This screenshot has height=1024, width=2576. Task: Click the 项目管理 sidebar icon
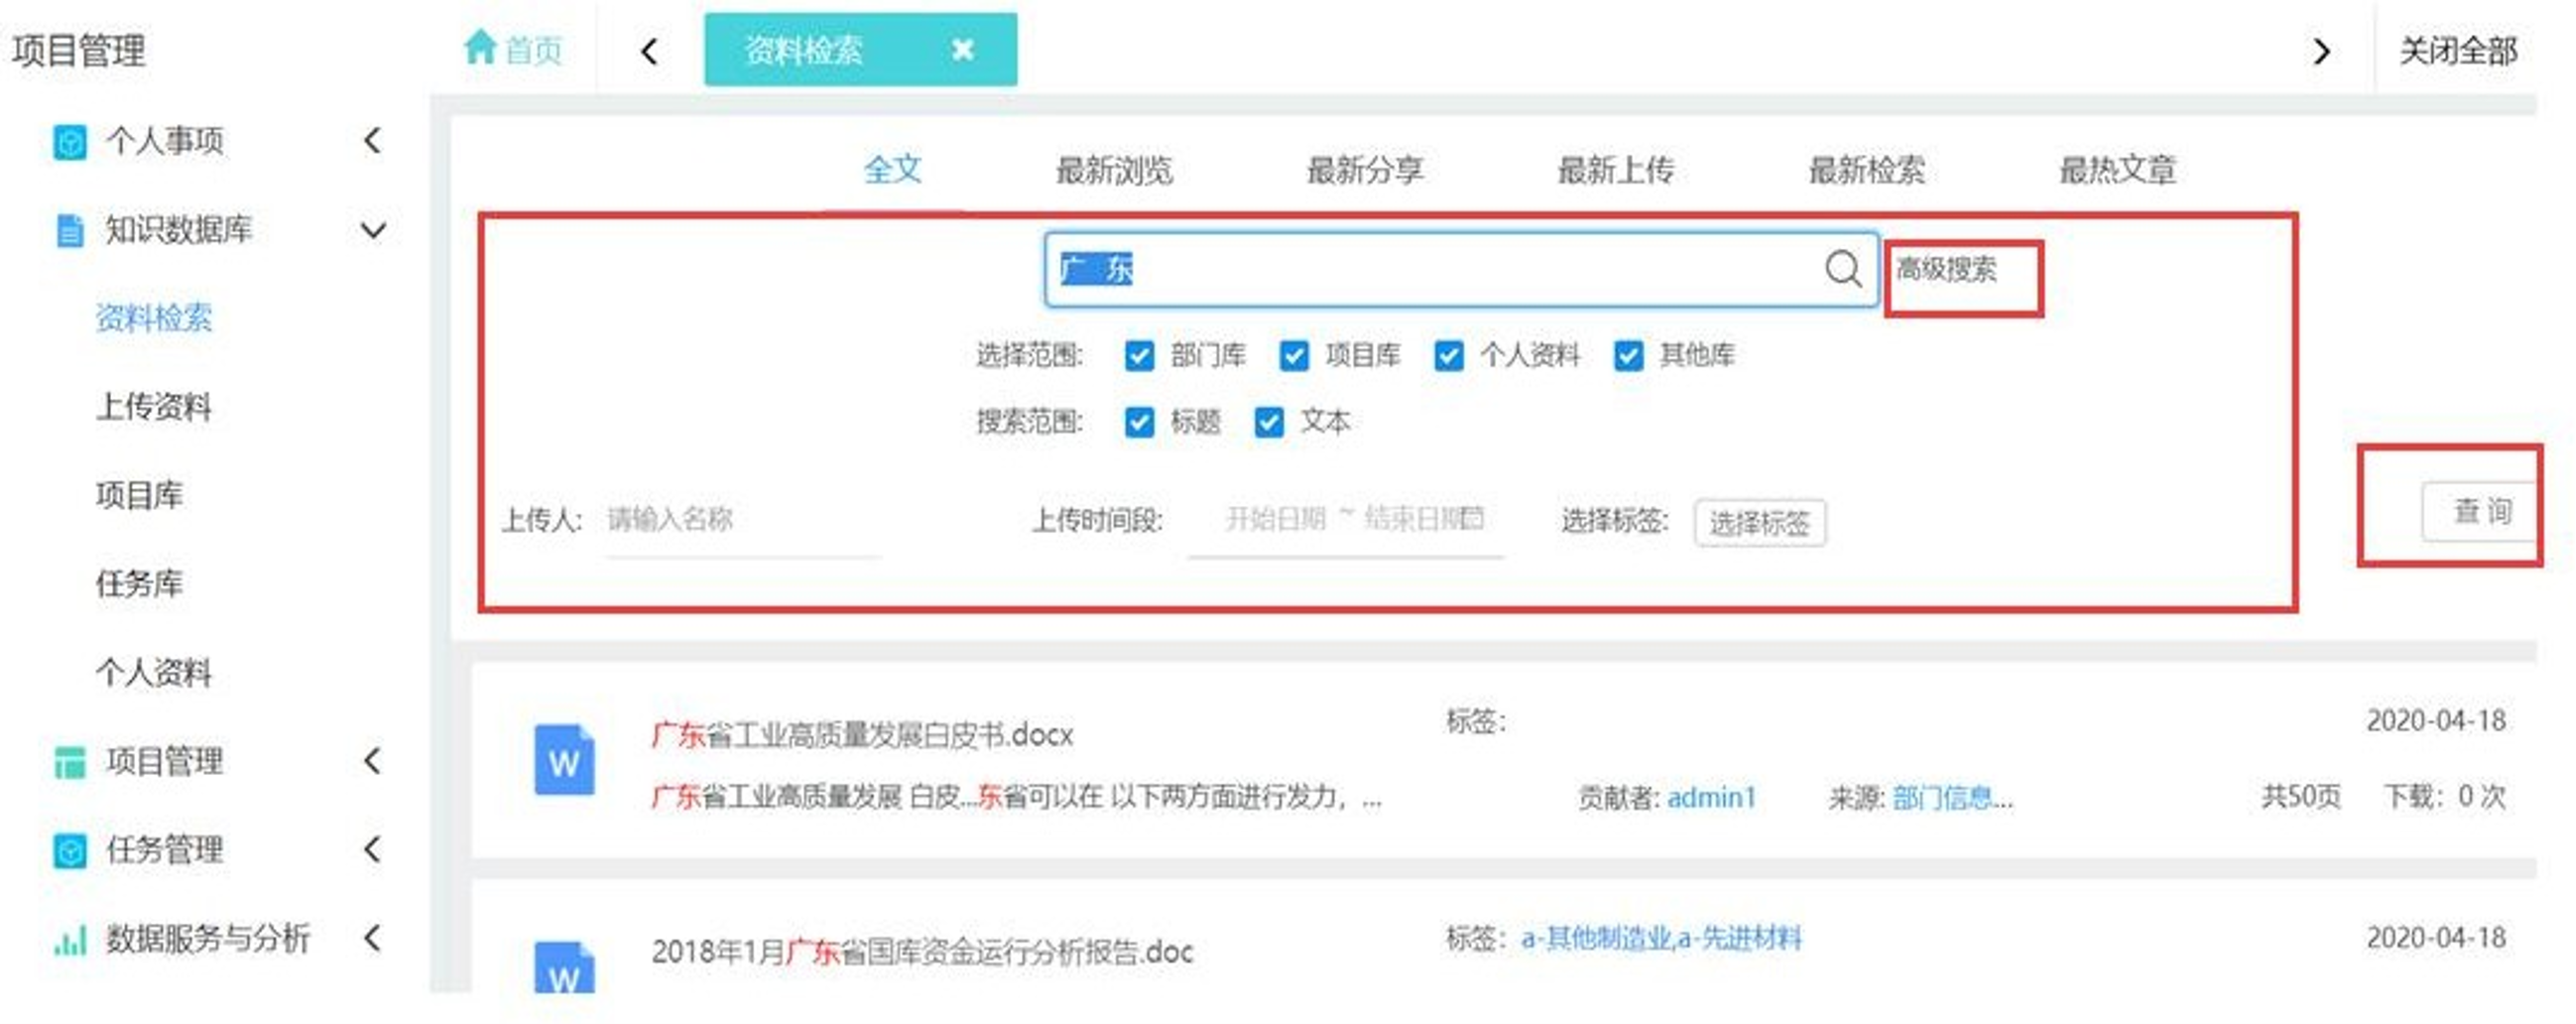pos(69,762)
